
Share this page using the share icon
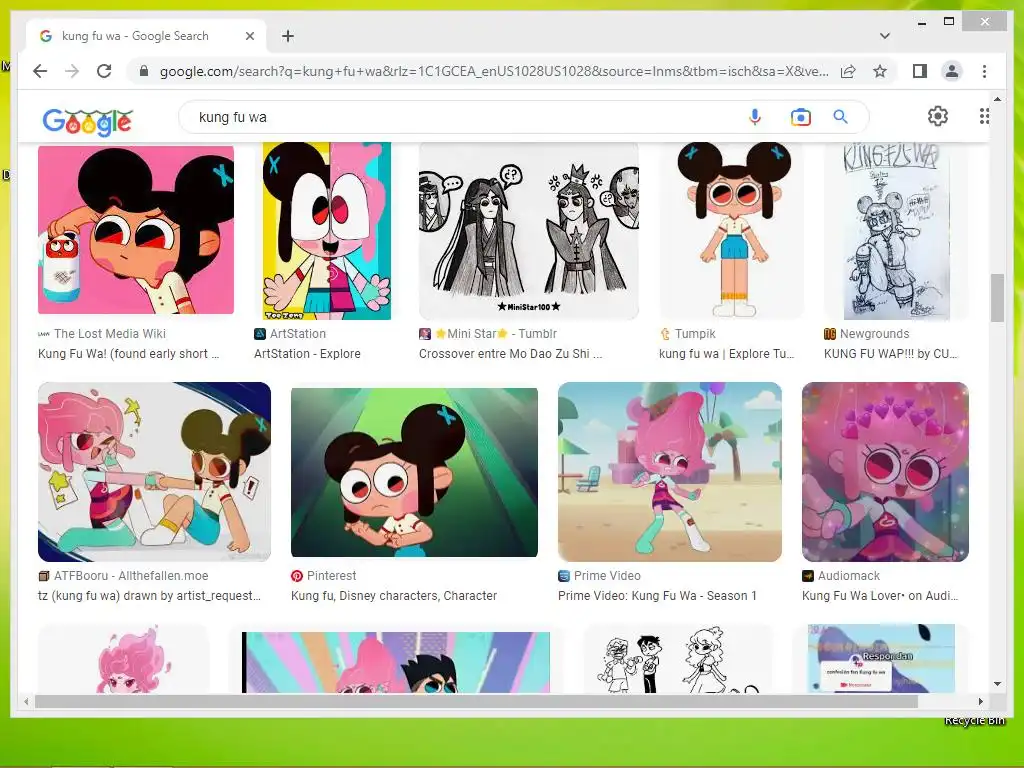pos(848,71)
